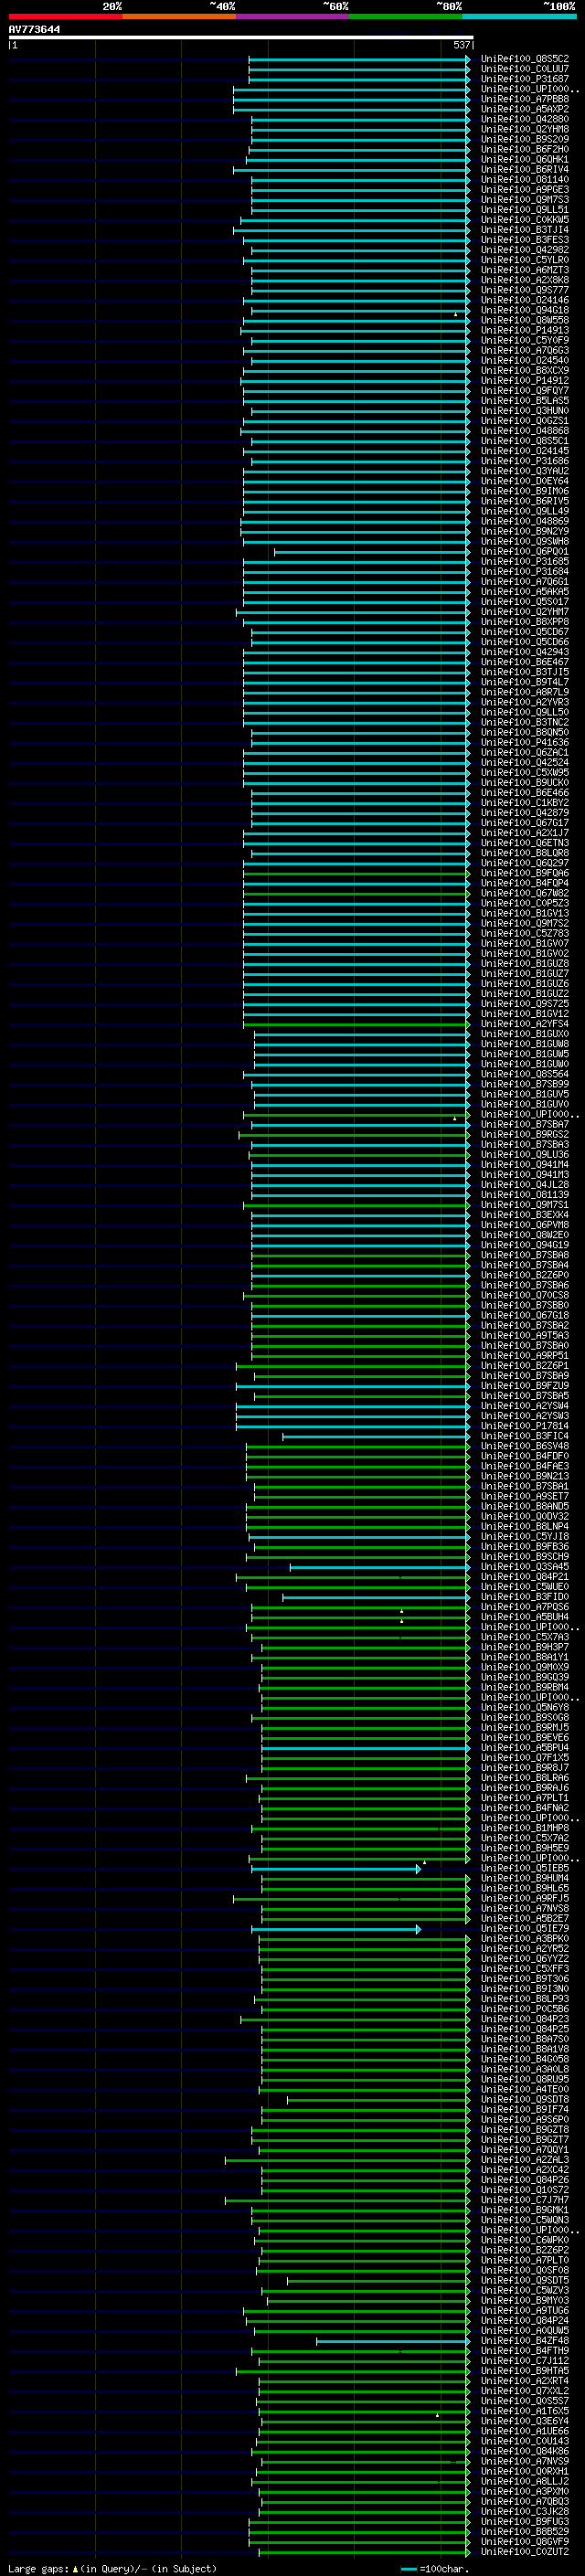This screenshot has width=585, height=2576.
Task: Click the cyan ~100% identity color band
Action: [x=519, y=16]
